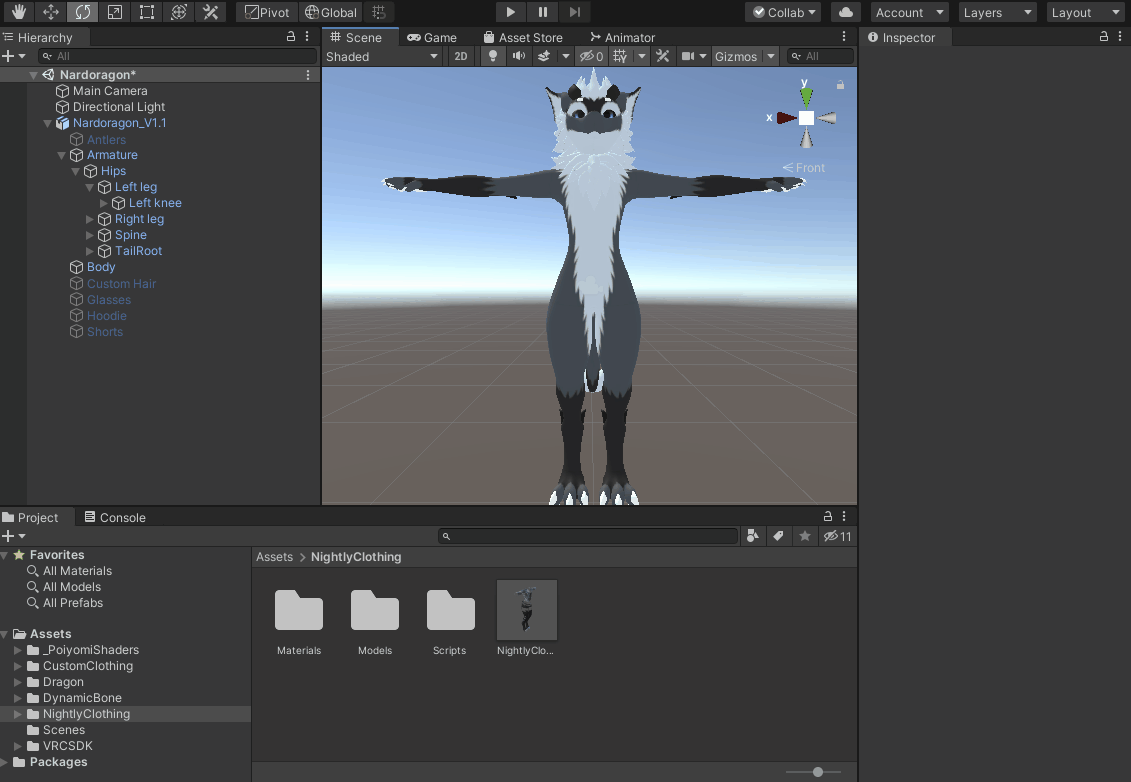The width and height of the screenshot is (1131, 782).
Task: Toggle hidden objects visibility in Scene
Action: point(591,56)
